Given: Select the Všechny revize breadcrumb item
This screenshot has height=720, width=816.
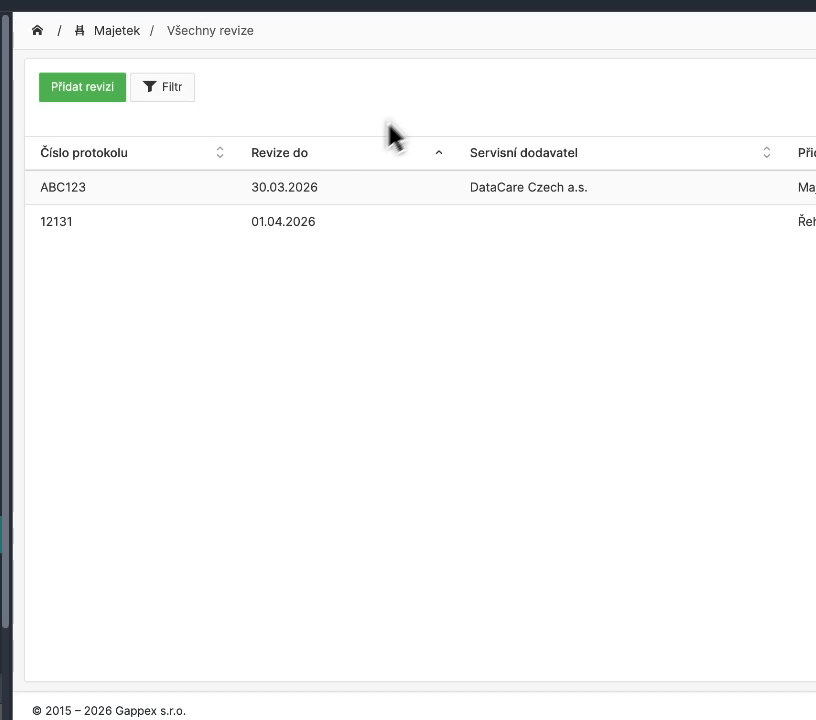Looking at the screenshot, I should pos(210,31).
